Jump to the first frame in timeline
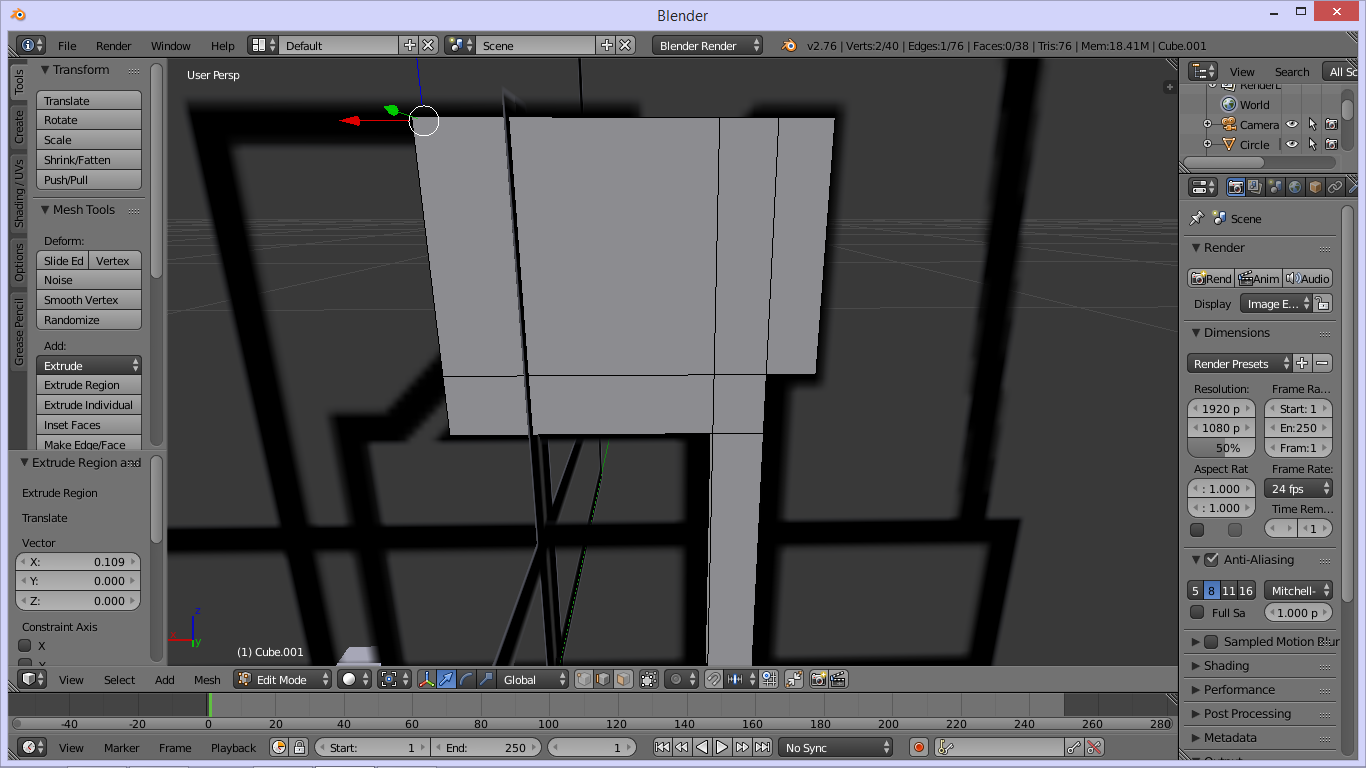 (x=662, y=747)
